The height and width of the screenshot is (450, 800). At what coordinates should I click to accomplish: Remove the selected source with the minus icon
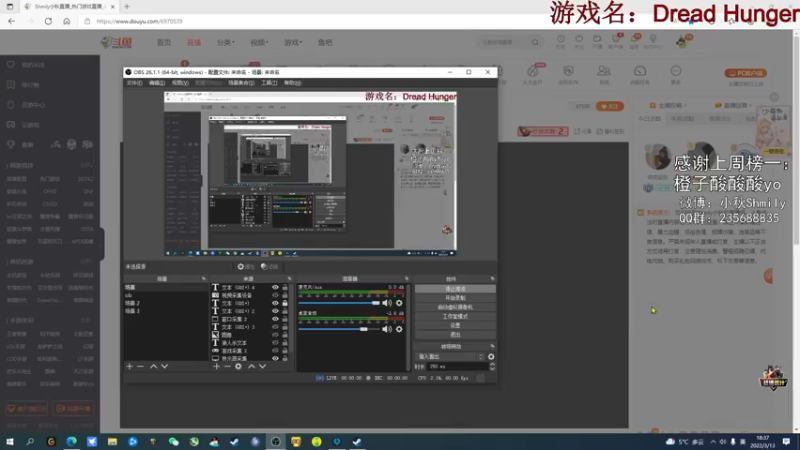point(227,366)
